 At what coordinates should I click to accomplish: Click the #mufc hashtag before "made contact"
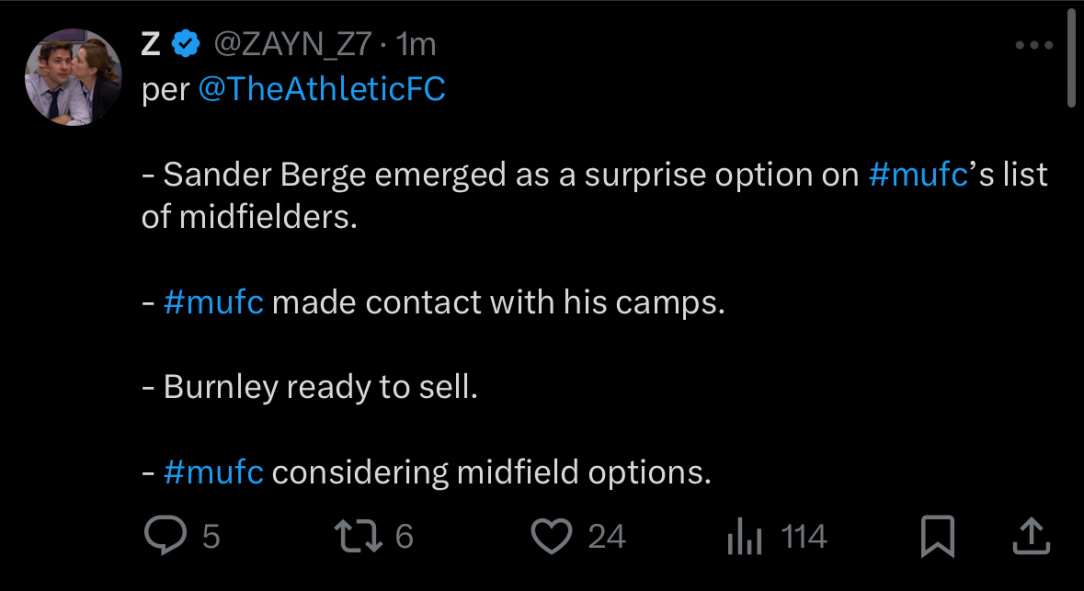pos(214,302)
